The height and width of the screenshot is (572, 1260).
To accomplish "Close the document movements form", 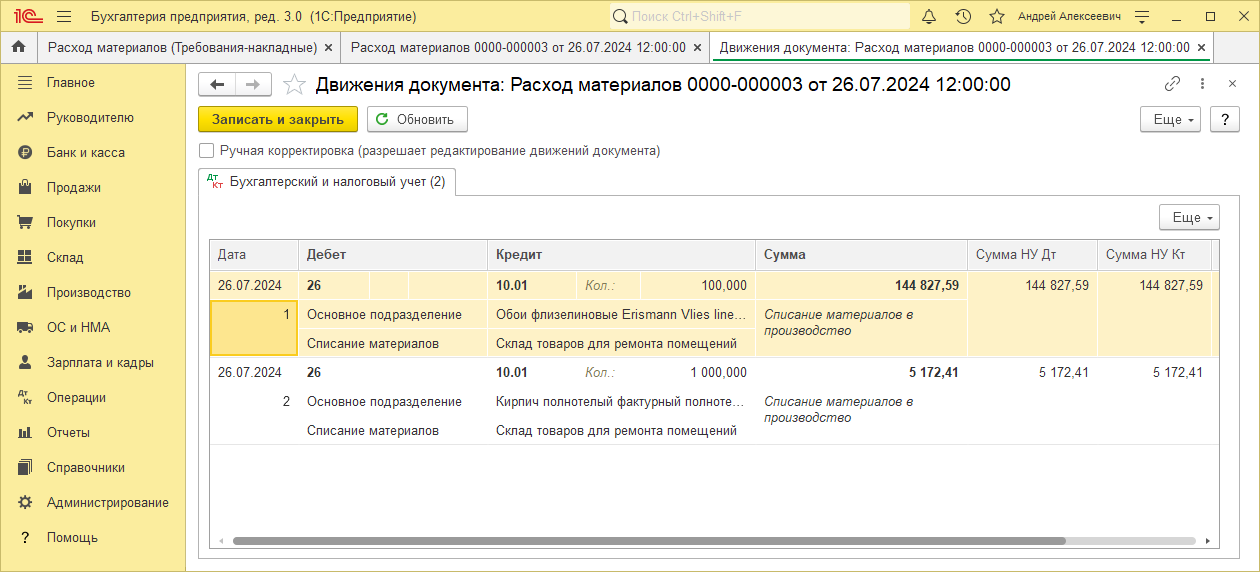I will coord(1232,85).
